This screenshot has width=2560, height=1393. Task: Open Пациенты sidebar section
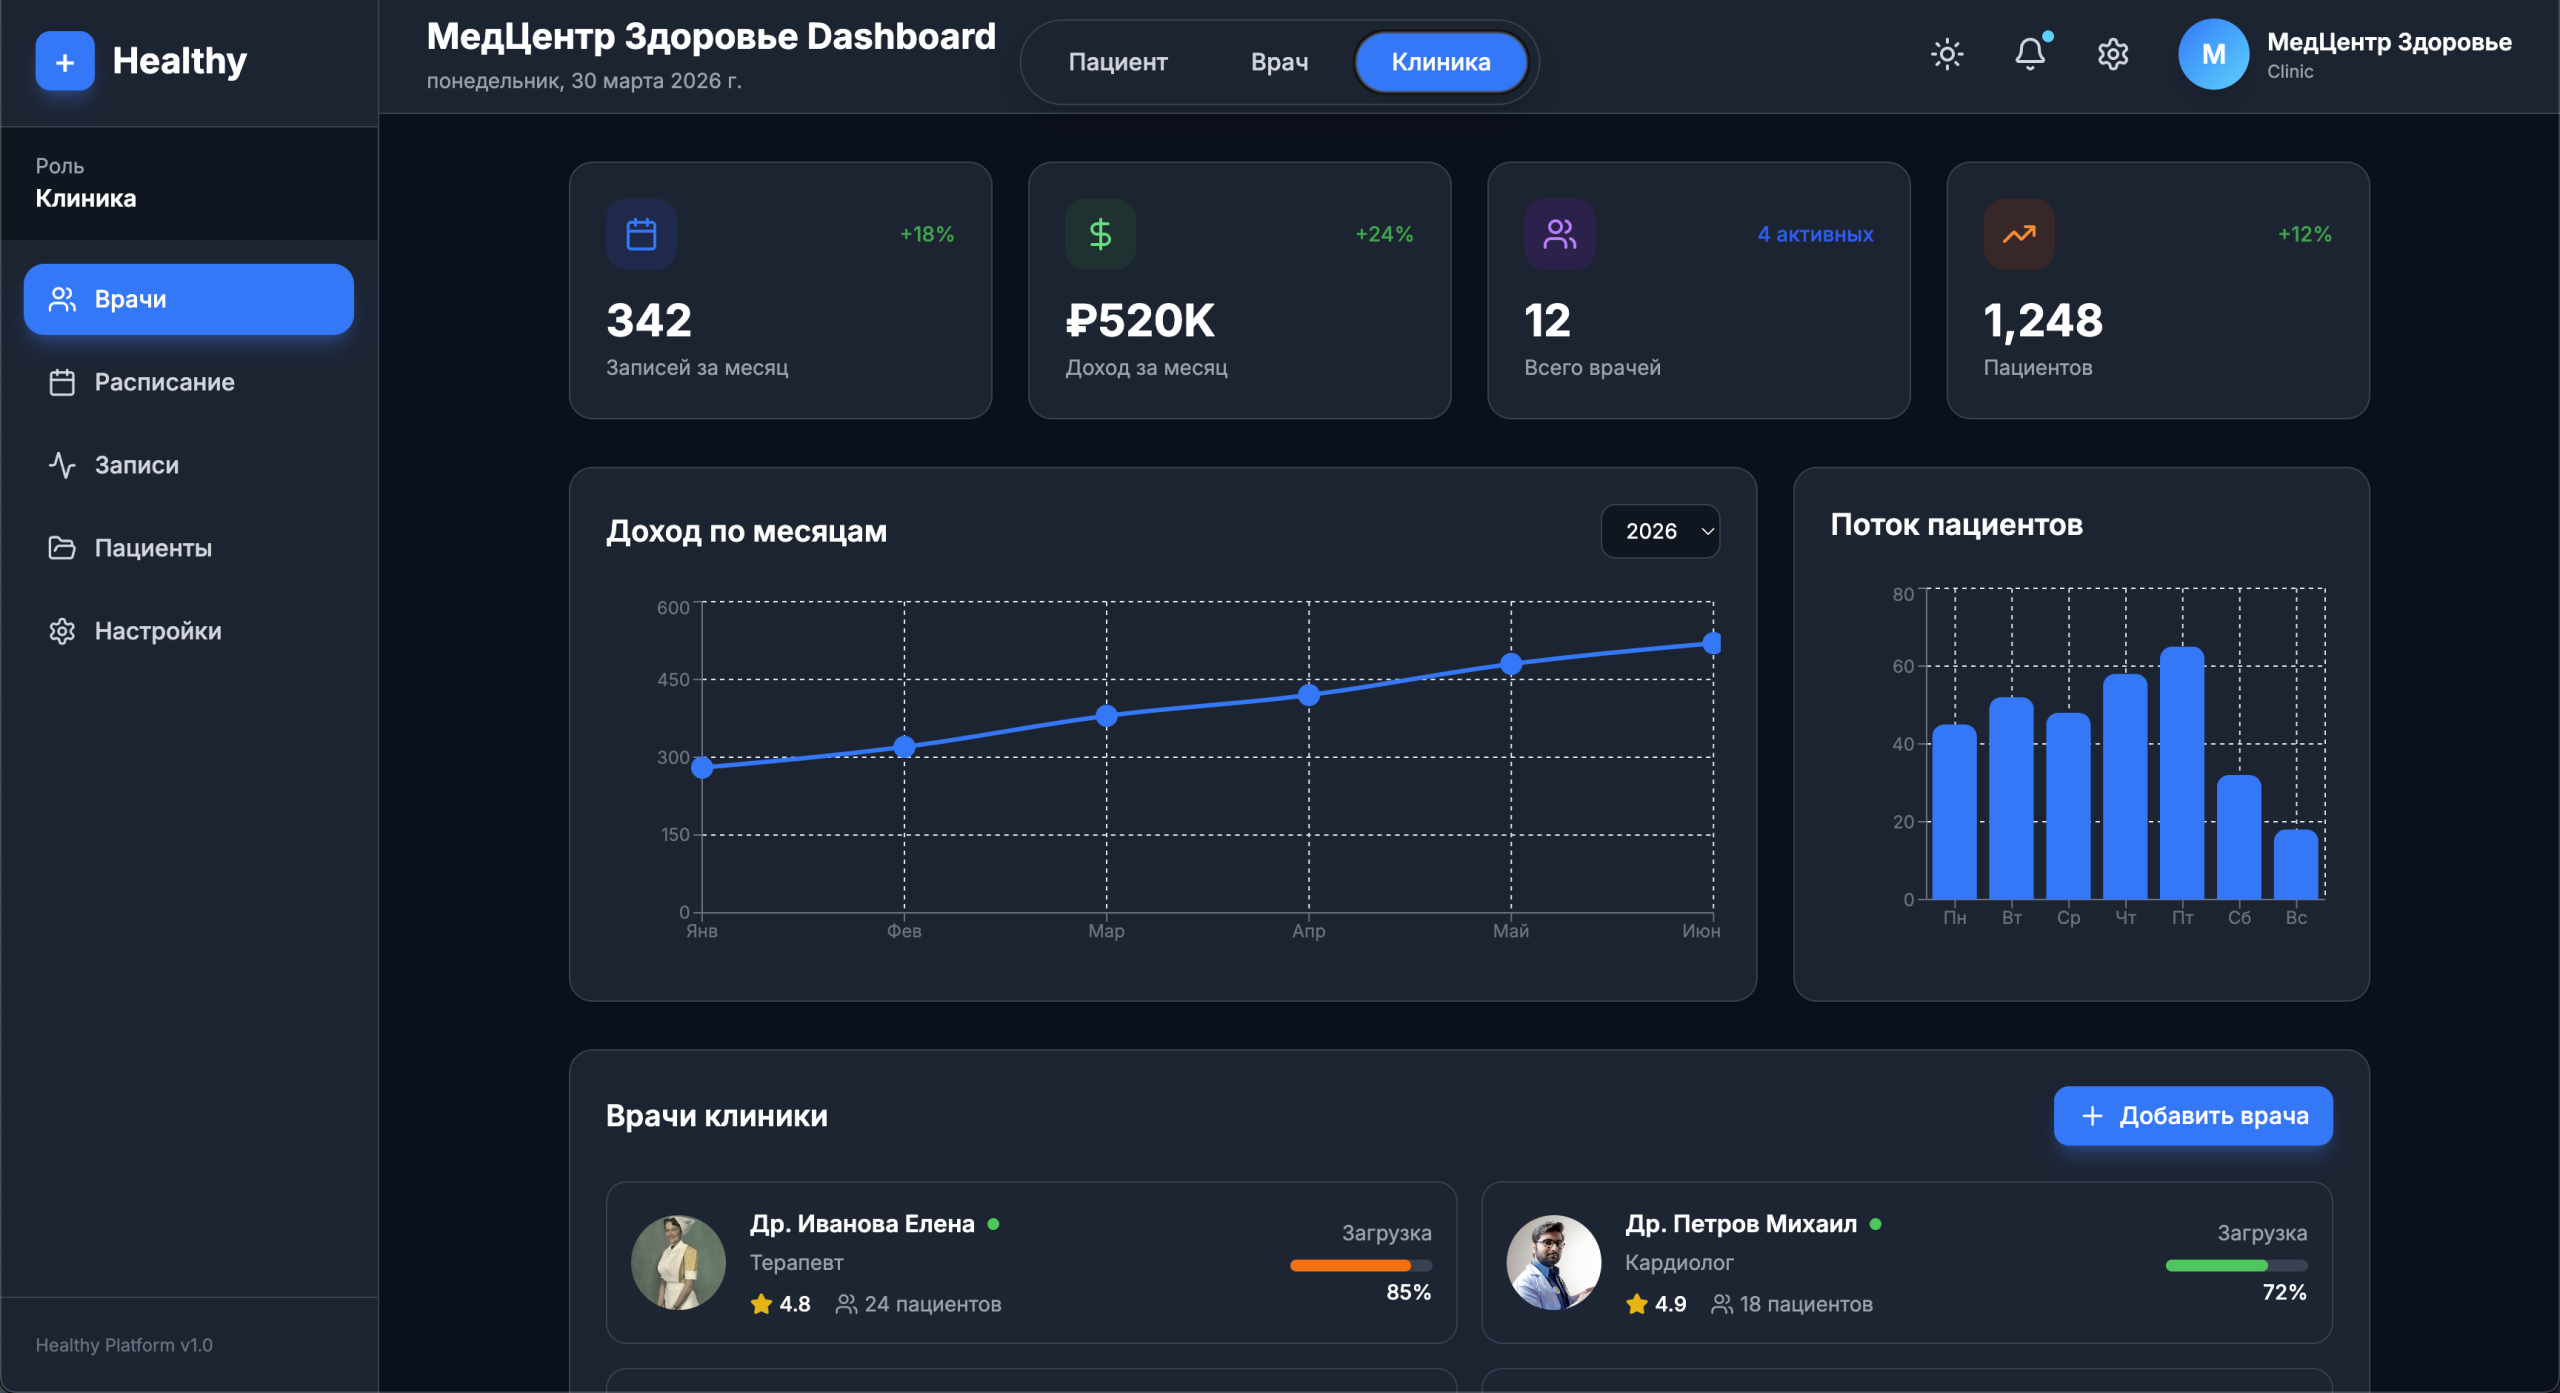pyautogui.click(x=153, y=548)
